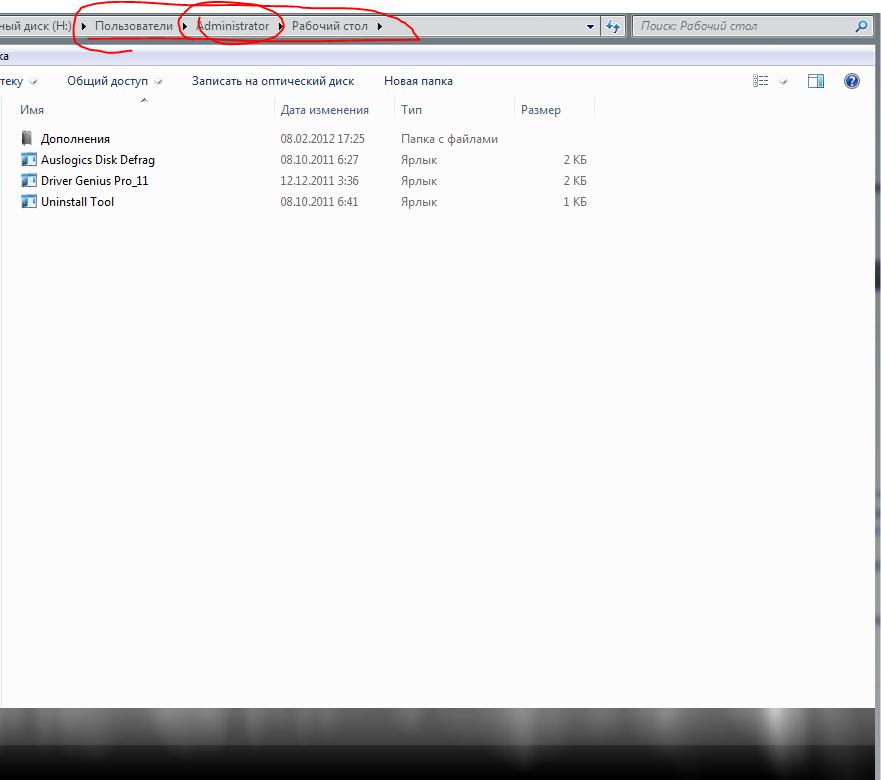Click the 2 КБ size of Driver Genius Pro_11
The image size is (881, 780).
click(575, 180)
